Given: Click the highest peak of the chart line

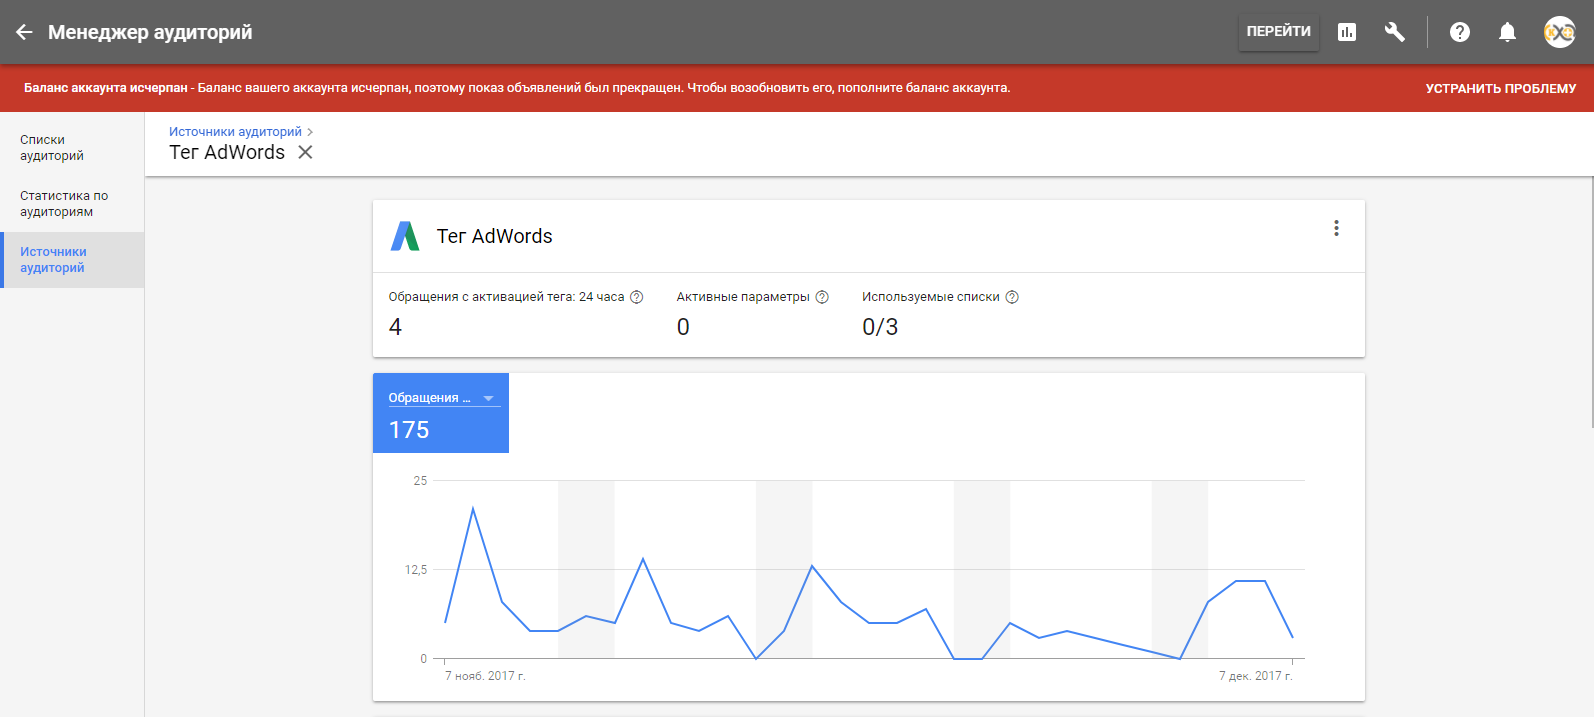Looking at the screenshot, I should point(473,509).
